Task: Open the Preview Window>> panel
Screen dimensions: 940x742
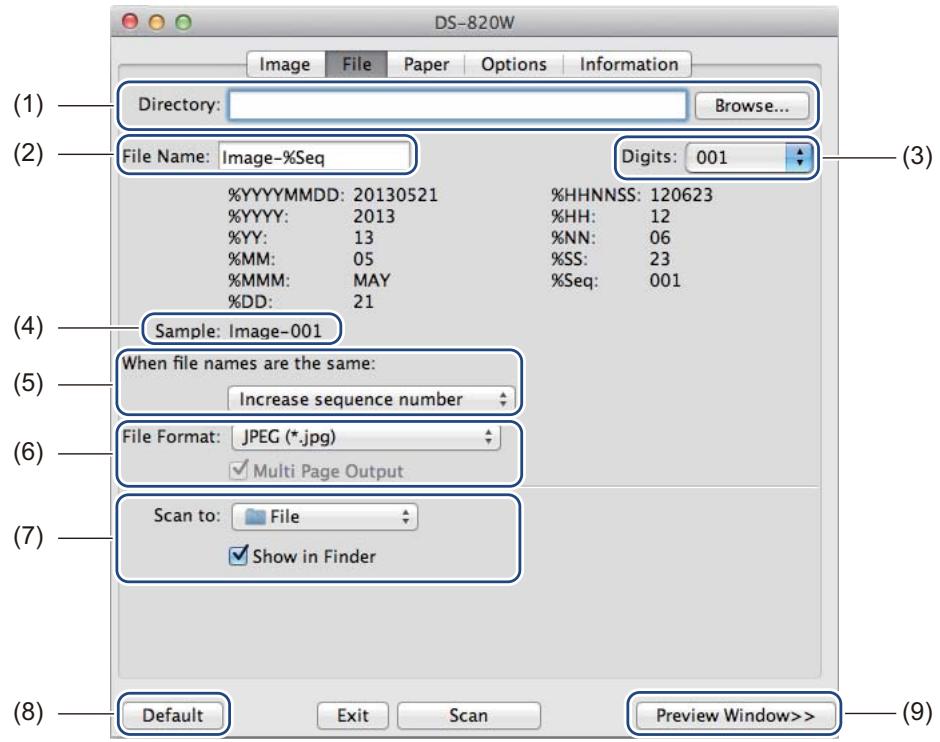Action: click(x=735, y=716)
